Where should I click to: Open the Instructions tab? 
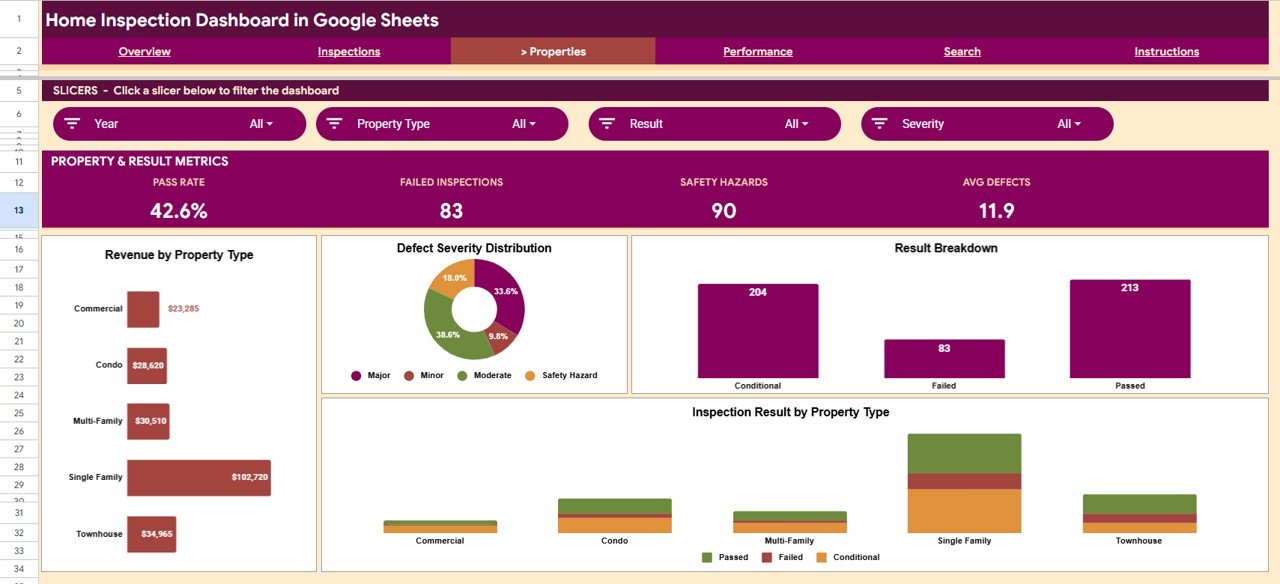click(1166, 51)
